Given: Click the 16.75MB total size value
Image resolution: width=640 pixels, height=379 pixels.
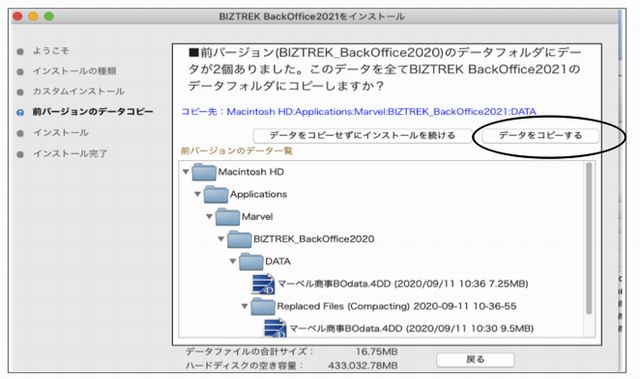Looking at the screenshot, I should pos(376,352).
